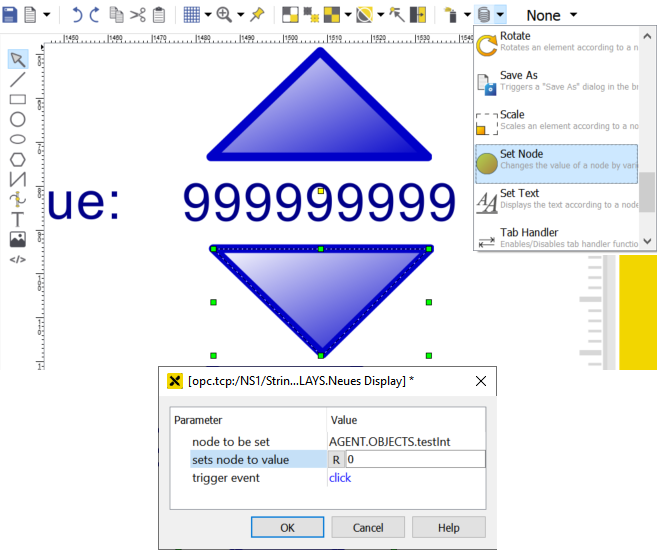
Task: Click the yellow color bar on the right
Action: coord(638,312)
